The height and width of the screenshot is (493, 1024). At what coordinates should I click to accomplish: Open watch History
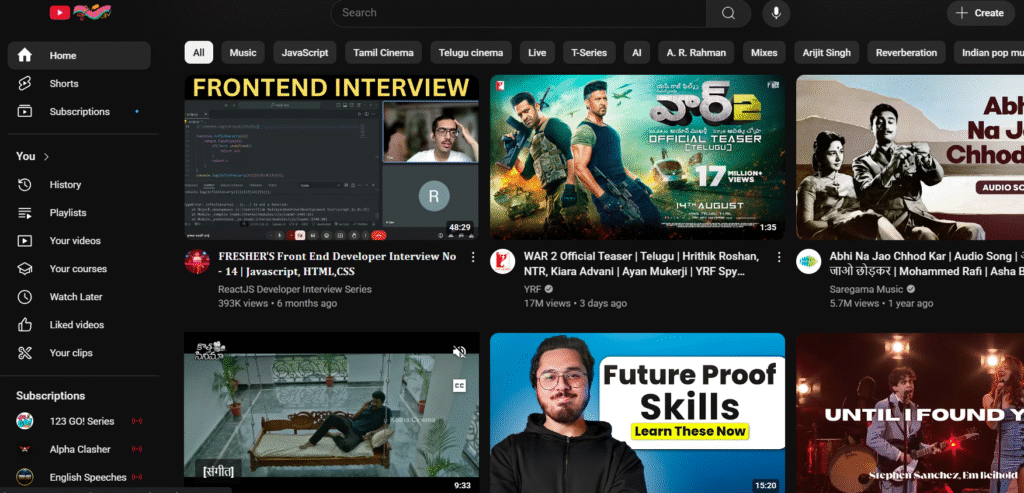click(79, 185)
